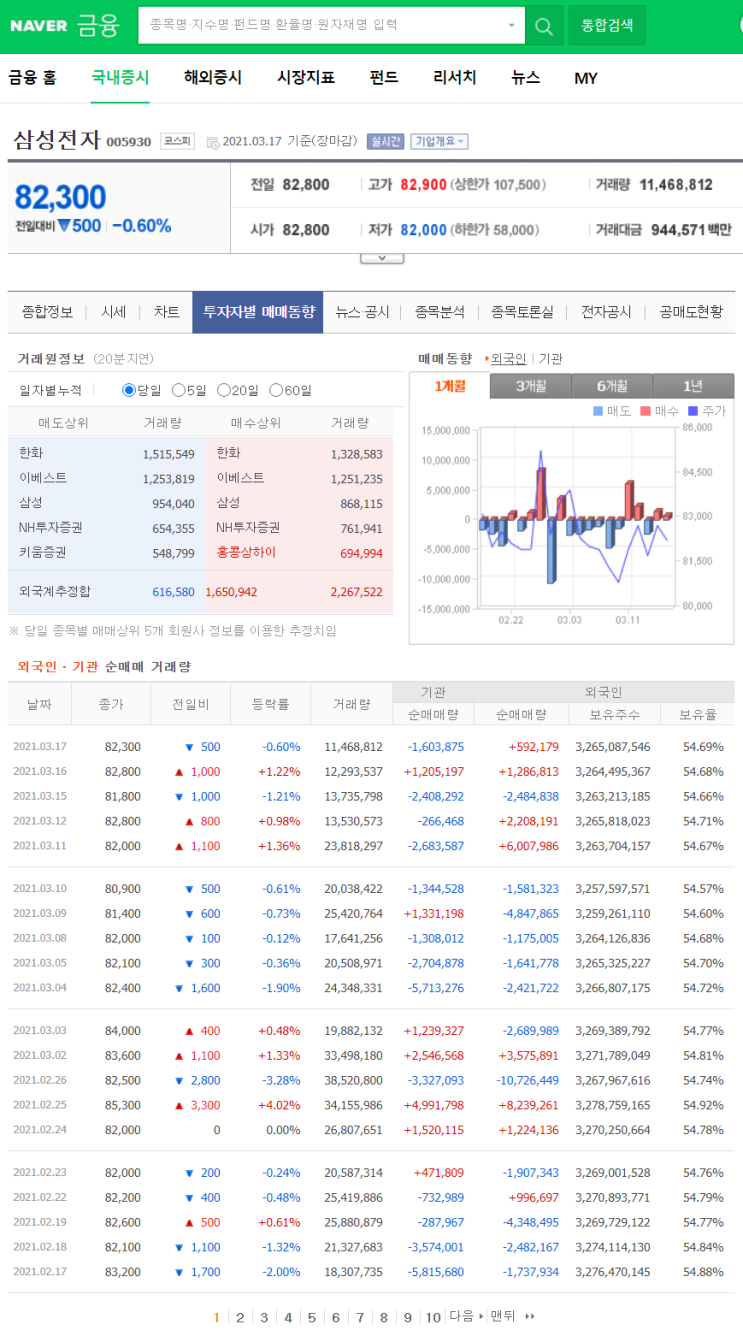Viewport: 743px width, 1342px height.
Task: Open 뉴스 menu
Action: point(526,77)
